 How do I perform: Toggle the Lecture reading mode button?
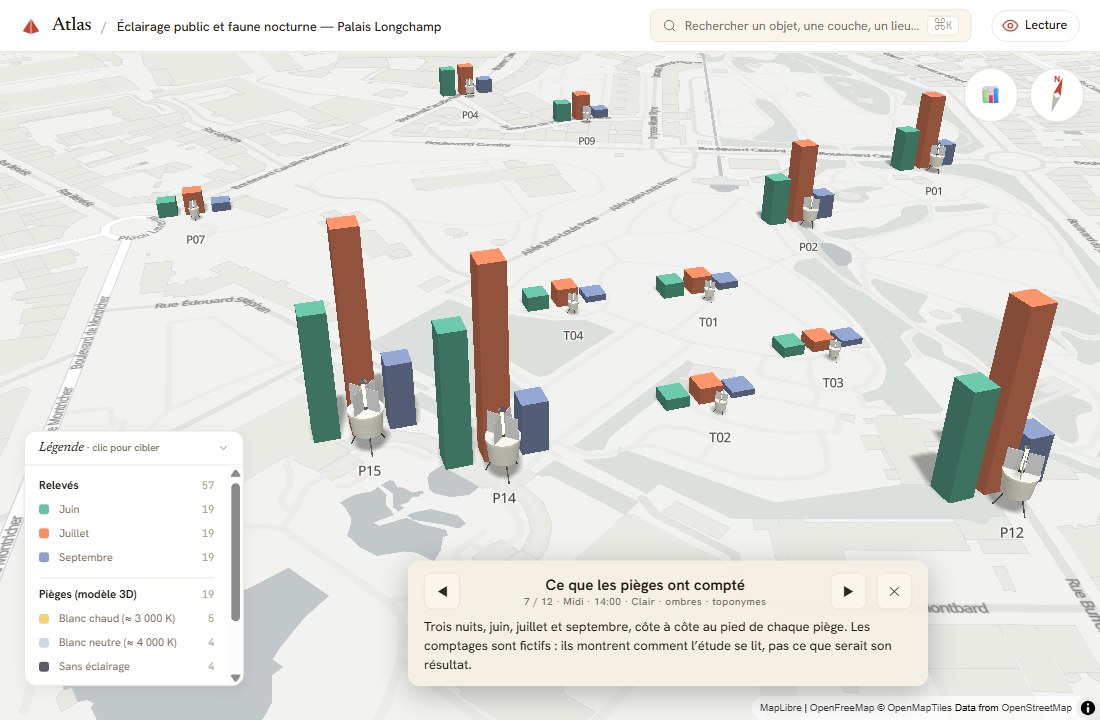tap(1035, 25)
